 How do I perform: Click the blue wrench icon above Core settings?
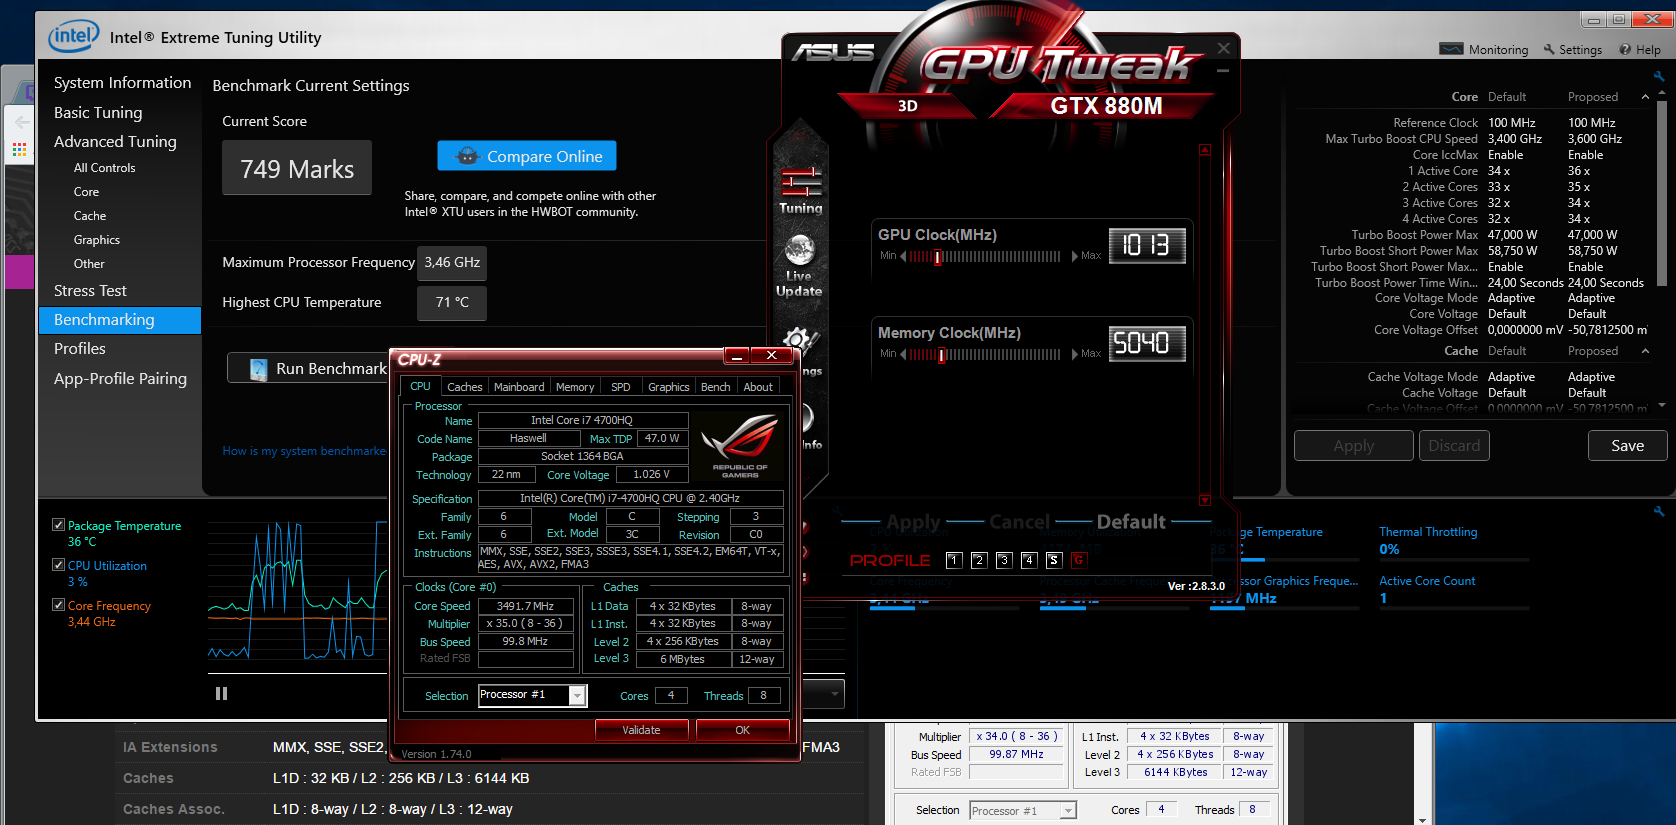point(1659,76)
